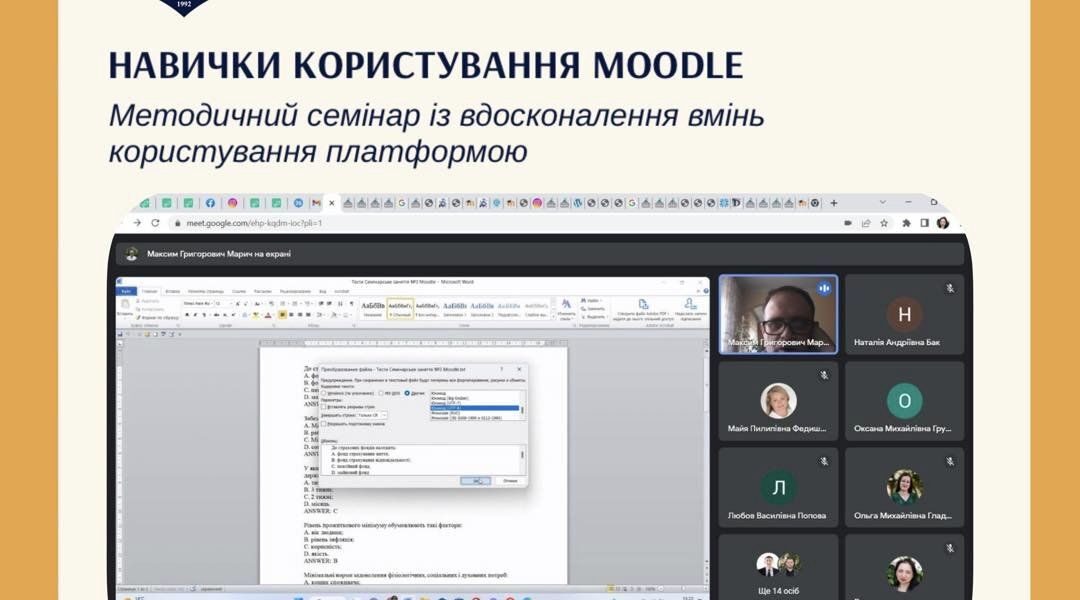Click request signatures icon in Word ribbon
The width and height of the screenshot is (1080, 600).
(690, 304)
